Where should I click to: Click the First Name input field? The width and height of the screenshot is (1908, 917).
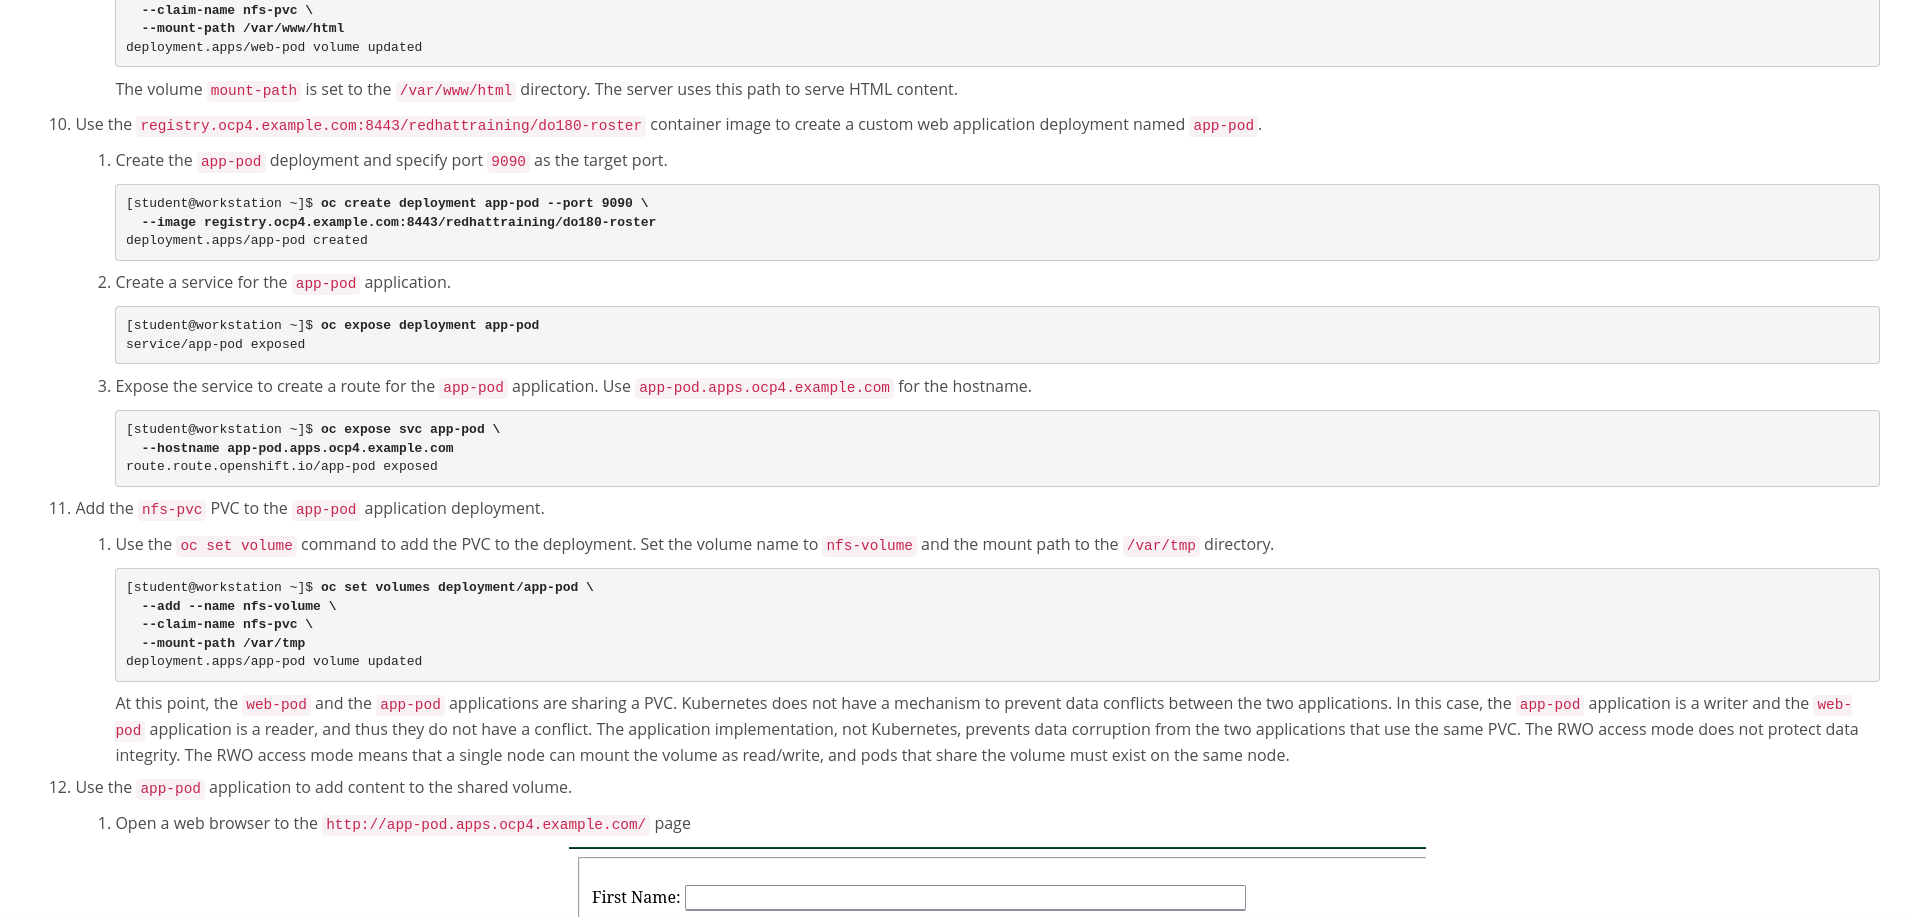[964, 897]
